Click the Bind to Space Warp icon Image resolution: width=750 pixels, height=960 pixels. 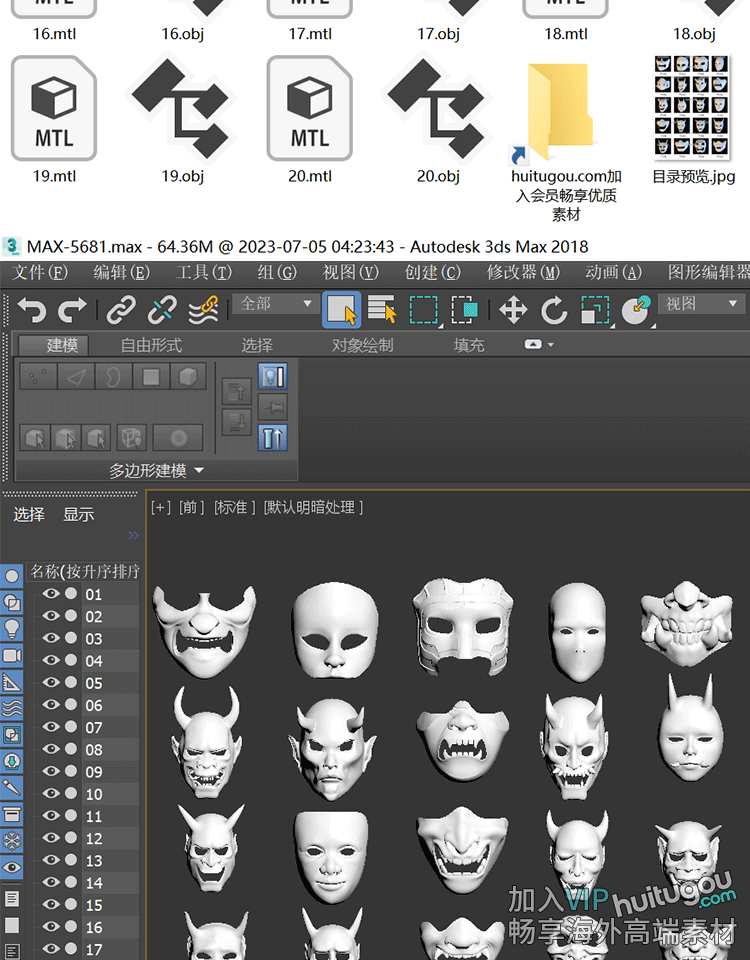(x=203, y=310)
